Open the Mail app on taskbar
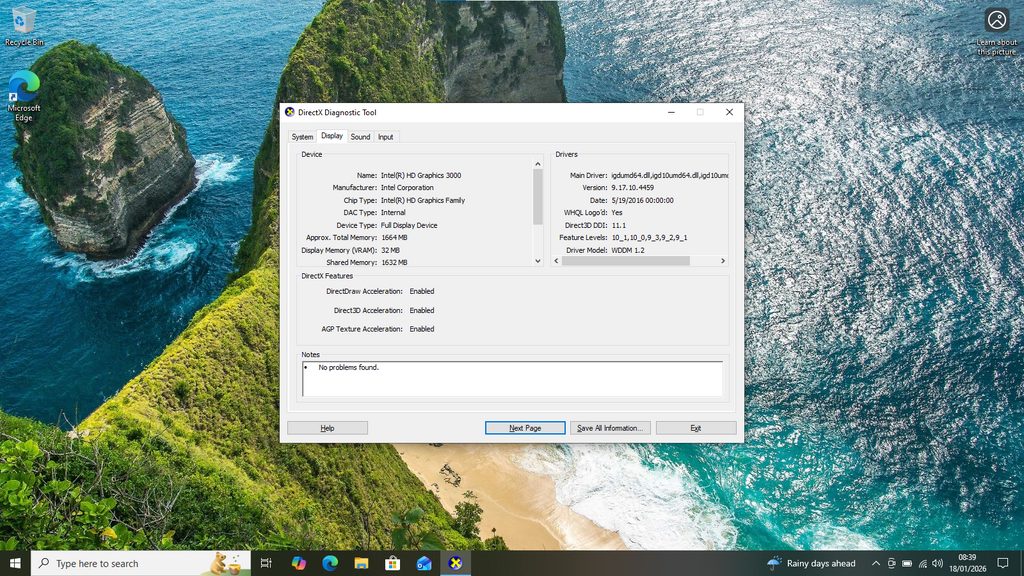The width and height of the screenshot is (1024, 576). pos(424,563)
